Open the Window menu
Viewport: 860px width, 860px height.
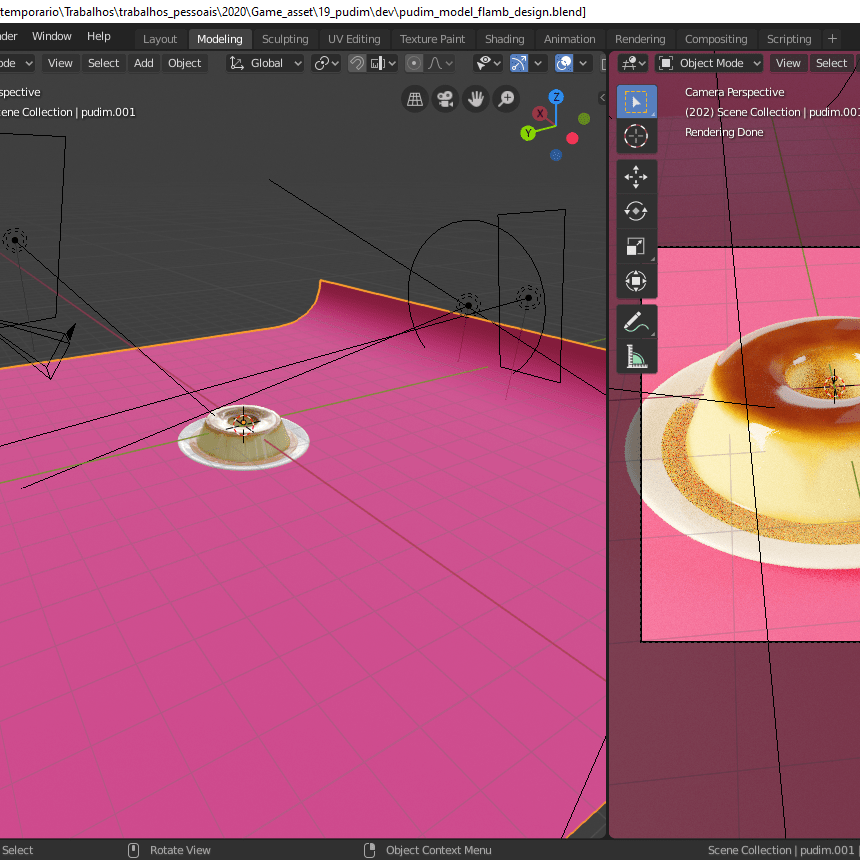pyautogui.click(x=52, y=36)
